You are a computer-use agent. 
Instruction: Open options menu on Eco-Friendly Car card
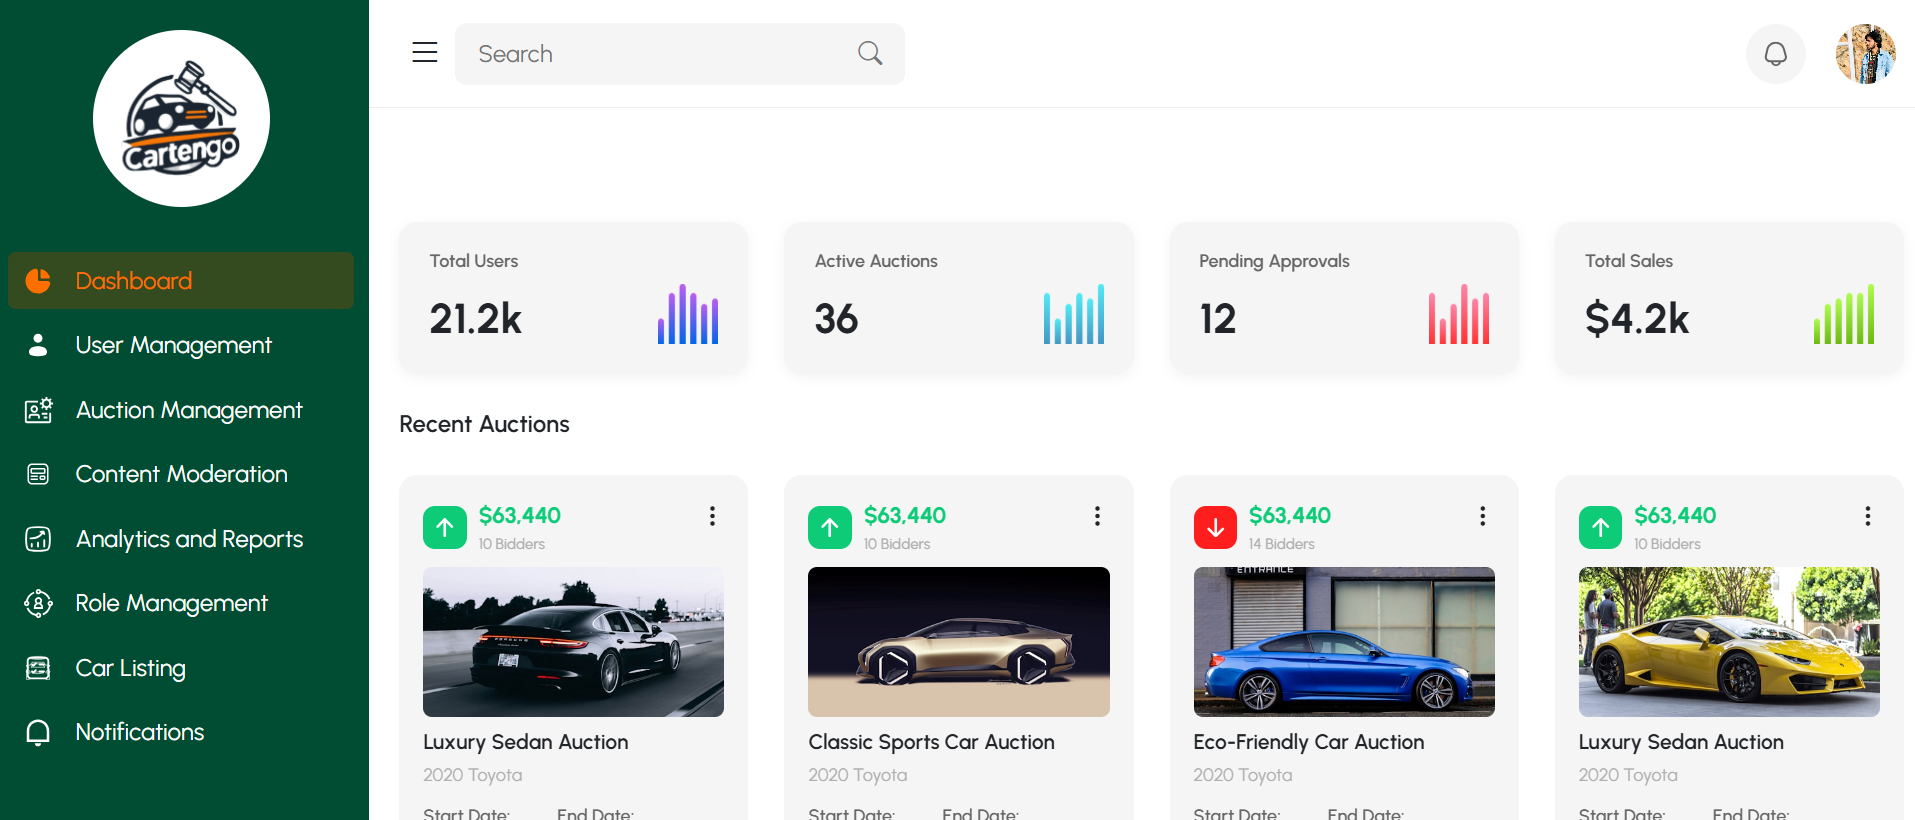pyautogui.click(x=1482, y=516)
